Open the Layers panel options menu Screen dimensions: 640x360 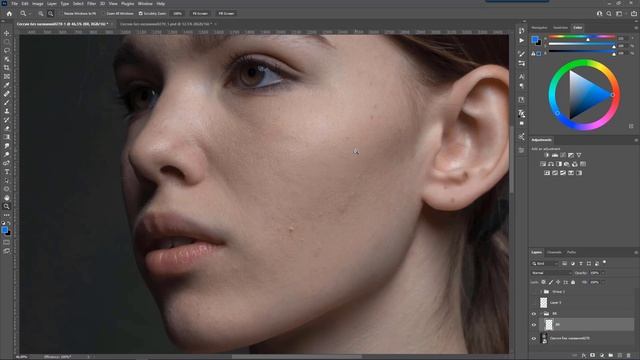[x=636, y=253]
